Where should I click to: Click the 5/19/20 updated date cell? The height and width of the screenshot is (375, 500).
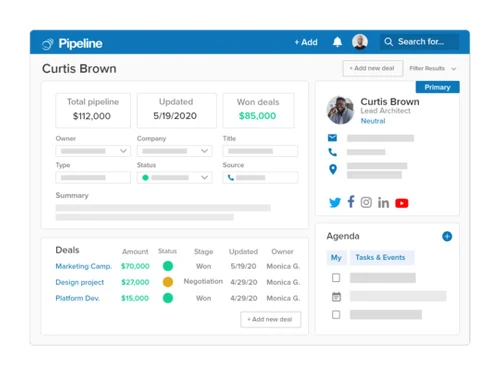pos(243,266)
